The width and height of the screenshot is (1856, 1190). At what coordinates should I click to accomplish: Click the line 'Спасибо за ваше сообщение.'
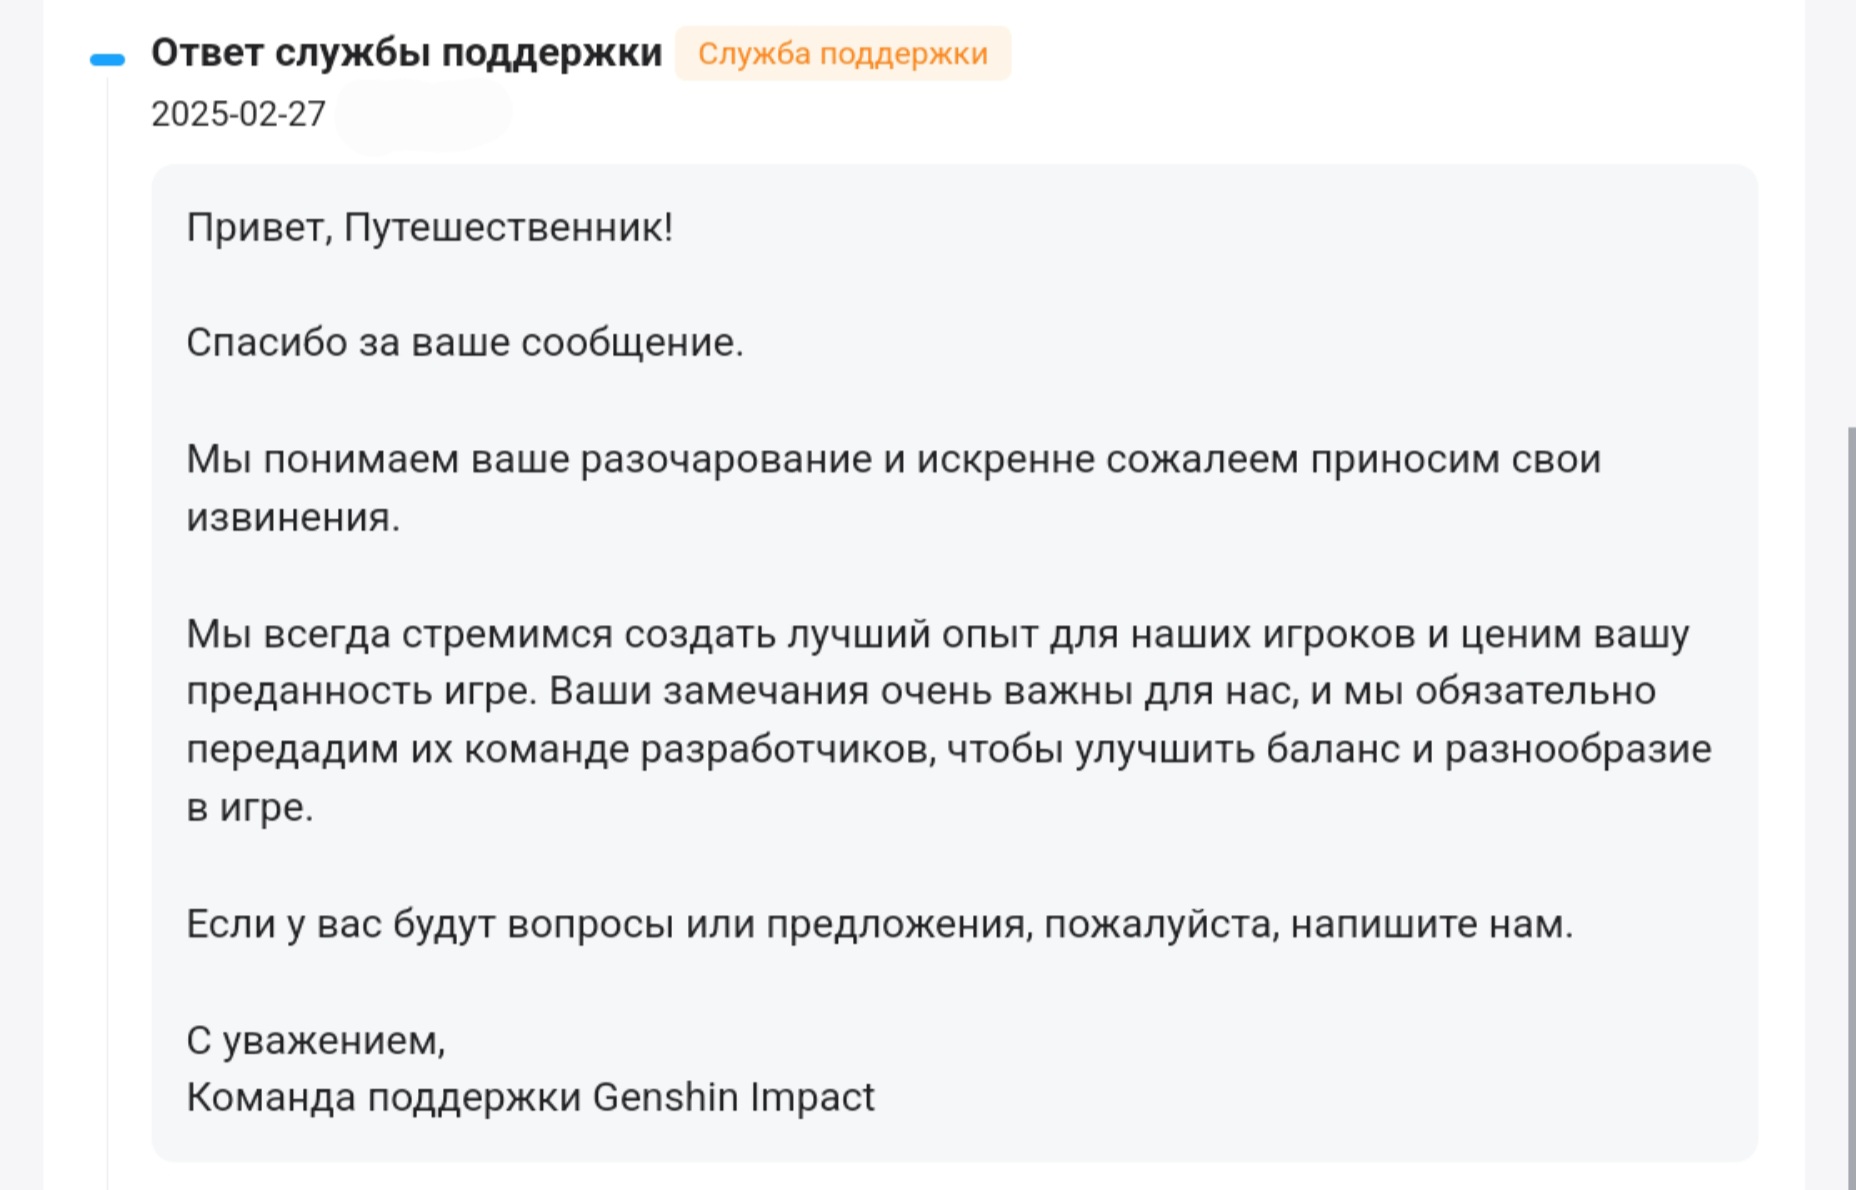[x=465, y=343]
